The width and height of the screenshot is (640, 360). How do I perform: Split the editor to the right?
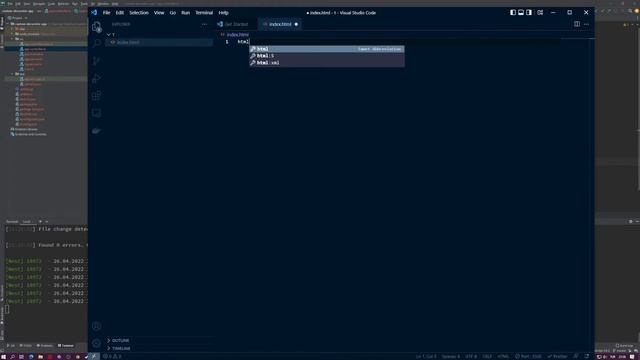tap(577, 24)
